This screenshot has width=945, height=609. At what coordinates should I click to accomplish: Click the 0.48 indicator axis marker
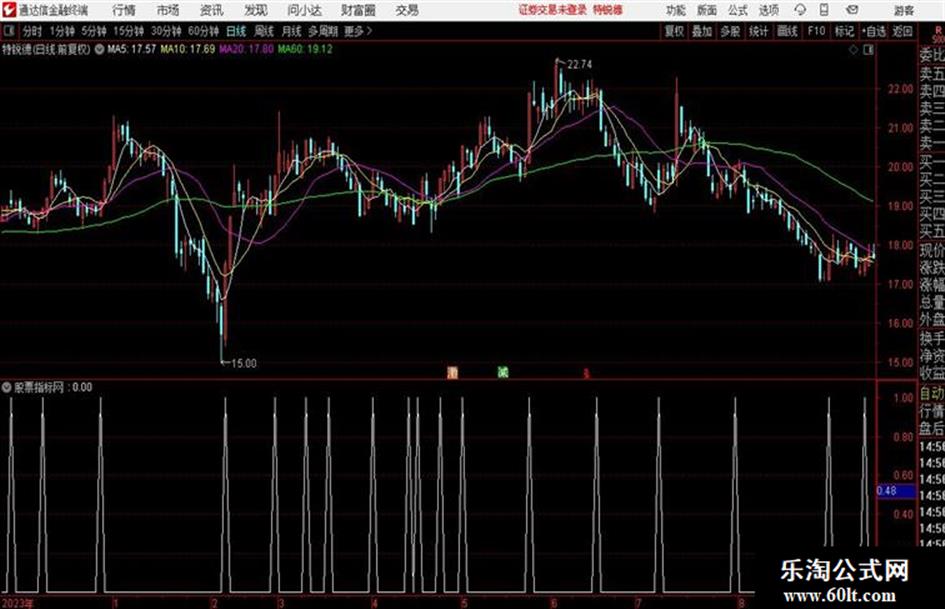(x=895, y=491)
